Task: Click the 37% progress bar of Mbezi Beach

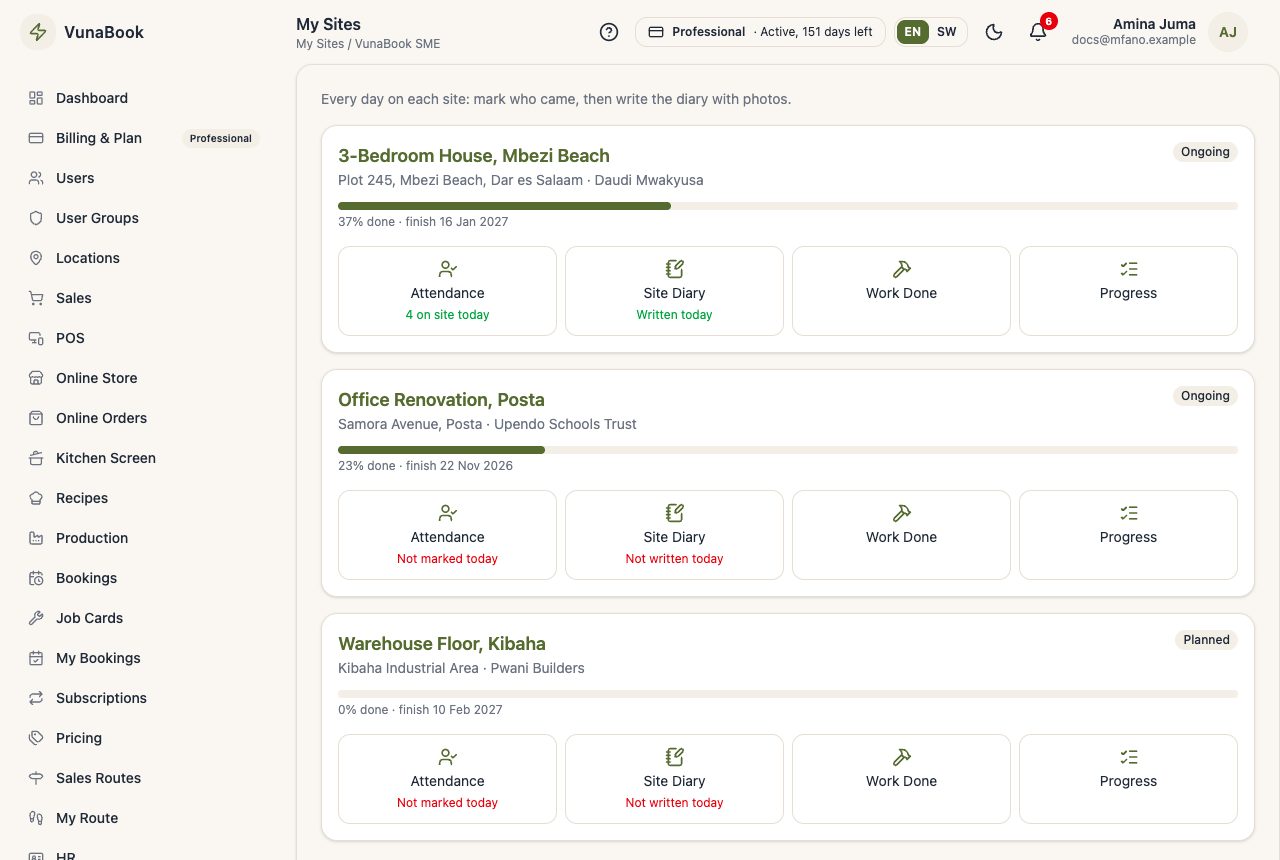Action: pyautogui.click(x=788, y=206)
